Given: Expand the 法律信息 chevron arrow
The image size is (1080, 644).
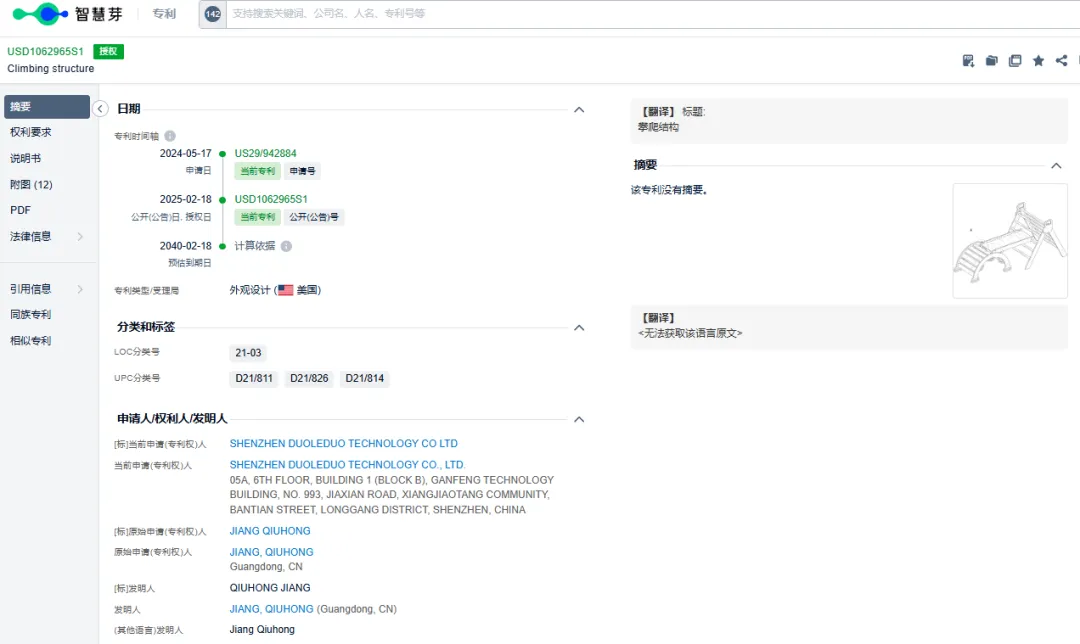Looking at the screenshot, I should [81, 236].
